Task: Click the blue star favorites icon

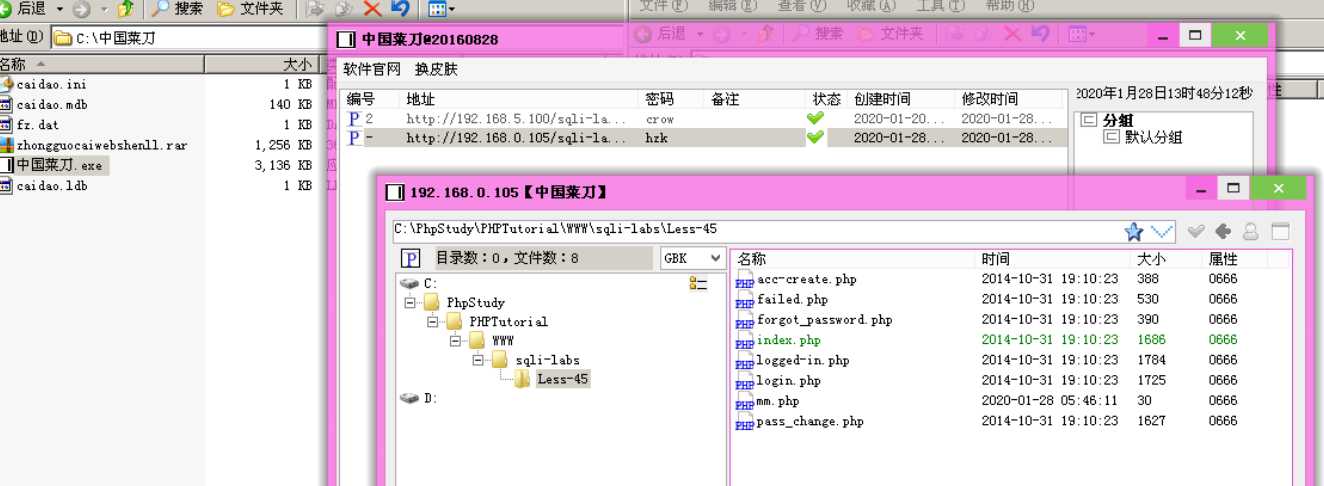Action: tap(1133, 231)
